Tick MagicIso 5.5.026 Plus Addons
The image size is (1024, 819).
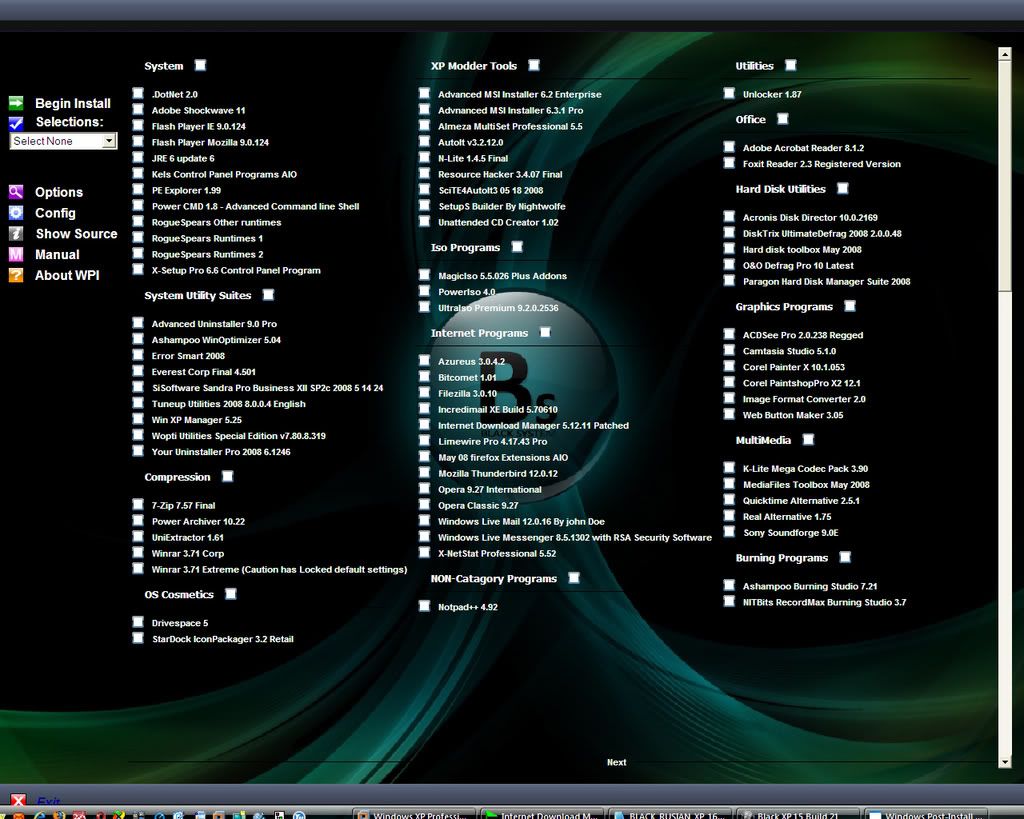pyautogui.click(x=424, y=274)
